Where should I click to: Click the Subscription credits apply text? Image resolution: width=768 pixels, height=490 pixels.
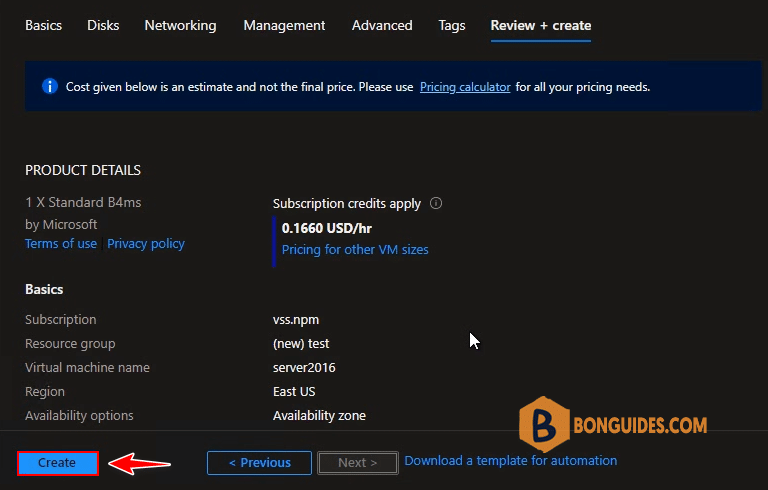346,203
